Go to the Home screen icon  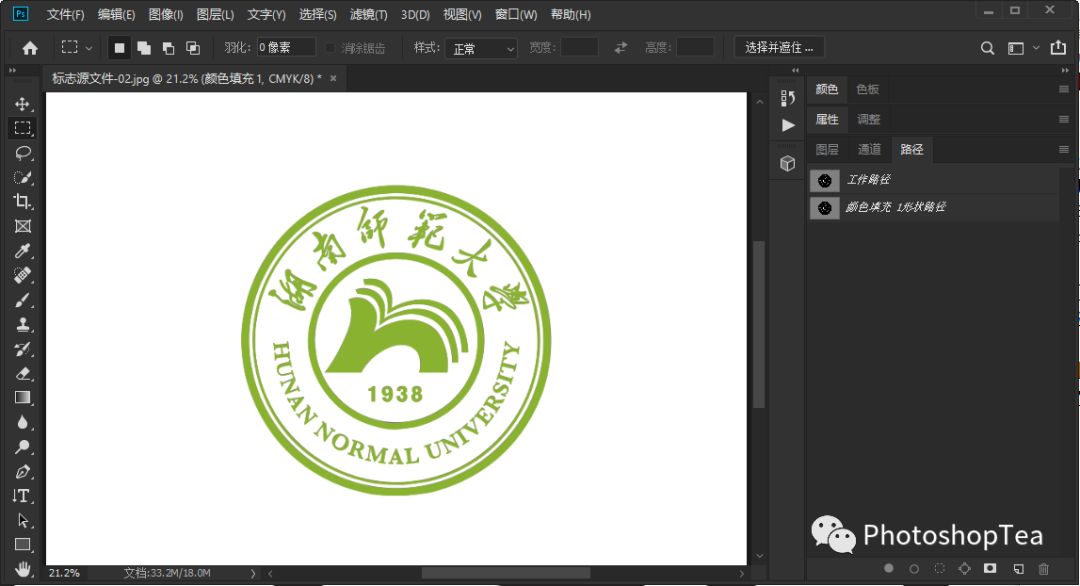[x=30, y=48]
